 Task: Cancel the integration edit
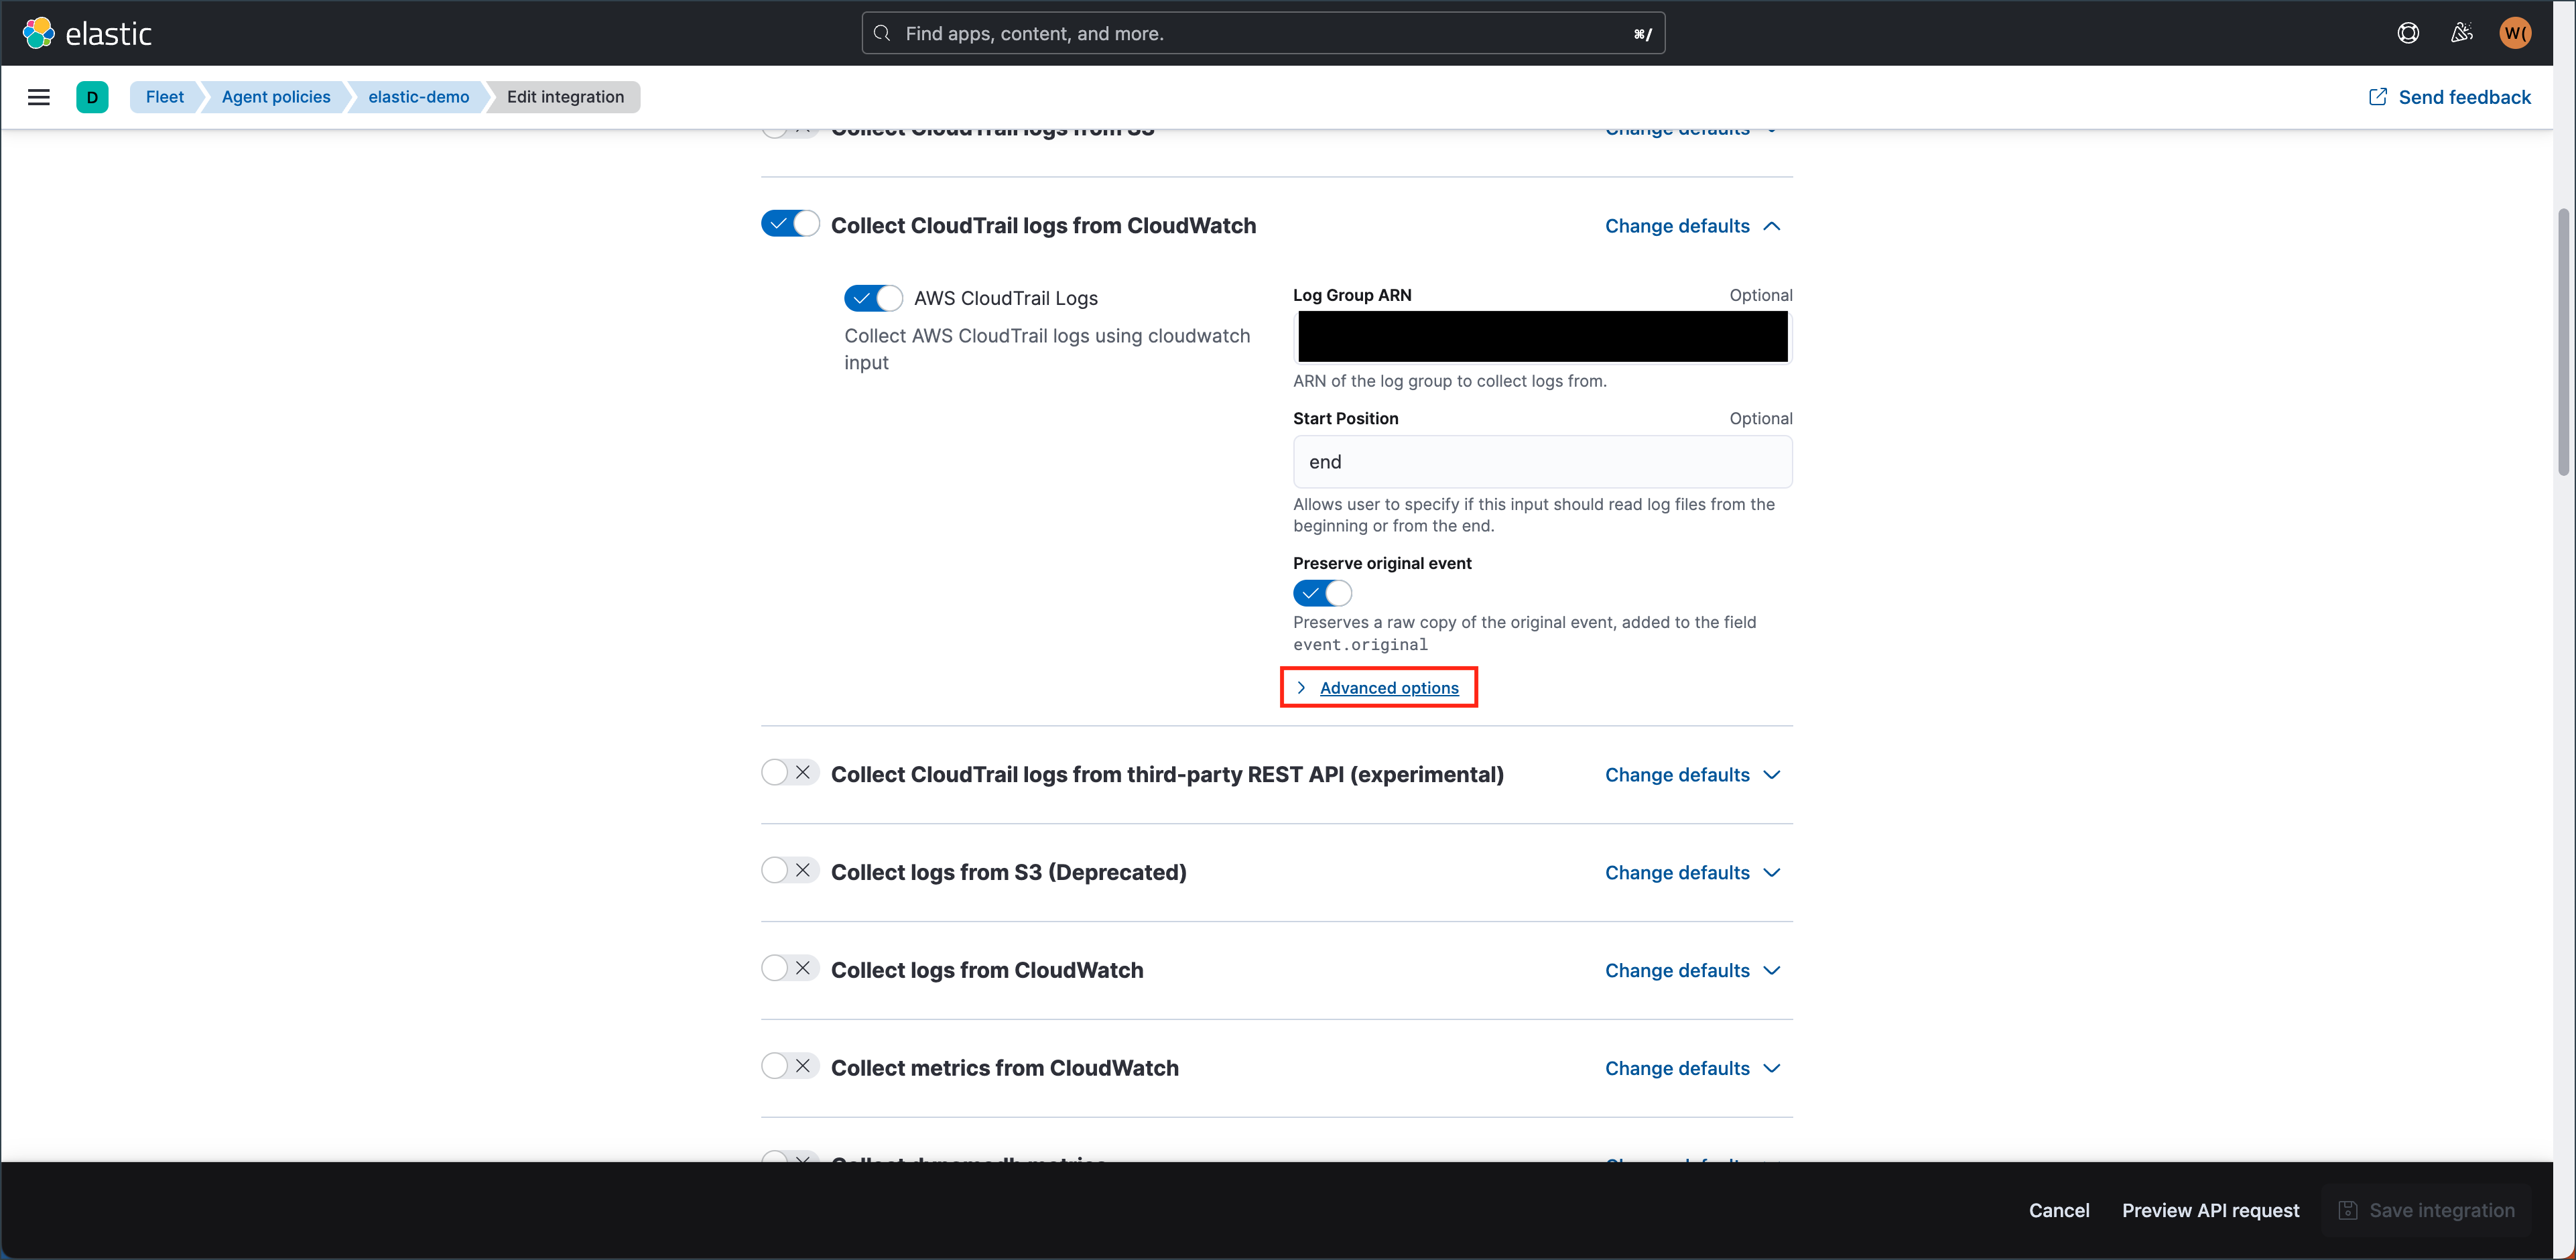2059,1210
